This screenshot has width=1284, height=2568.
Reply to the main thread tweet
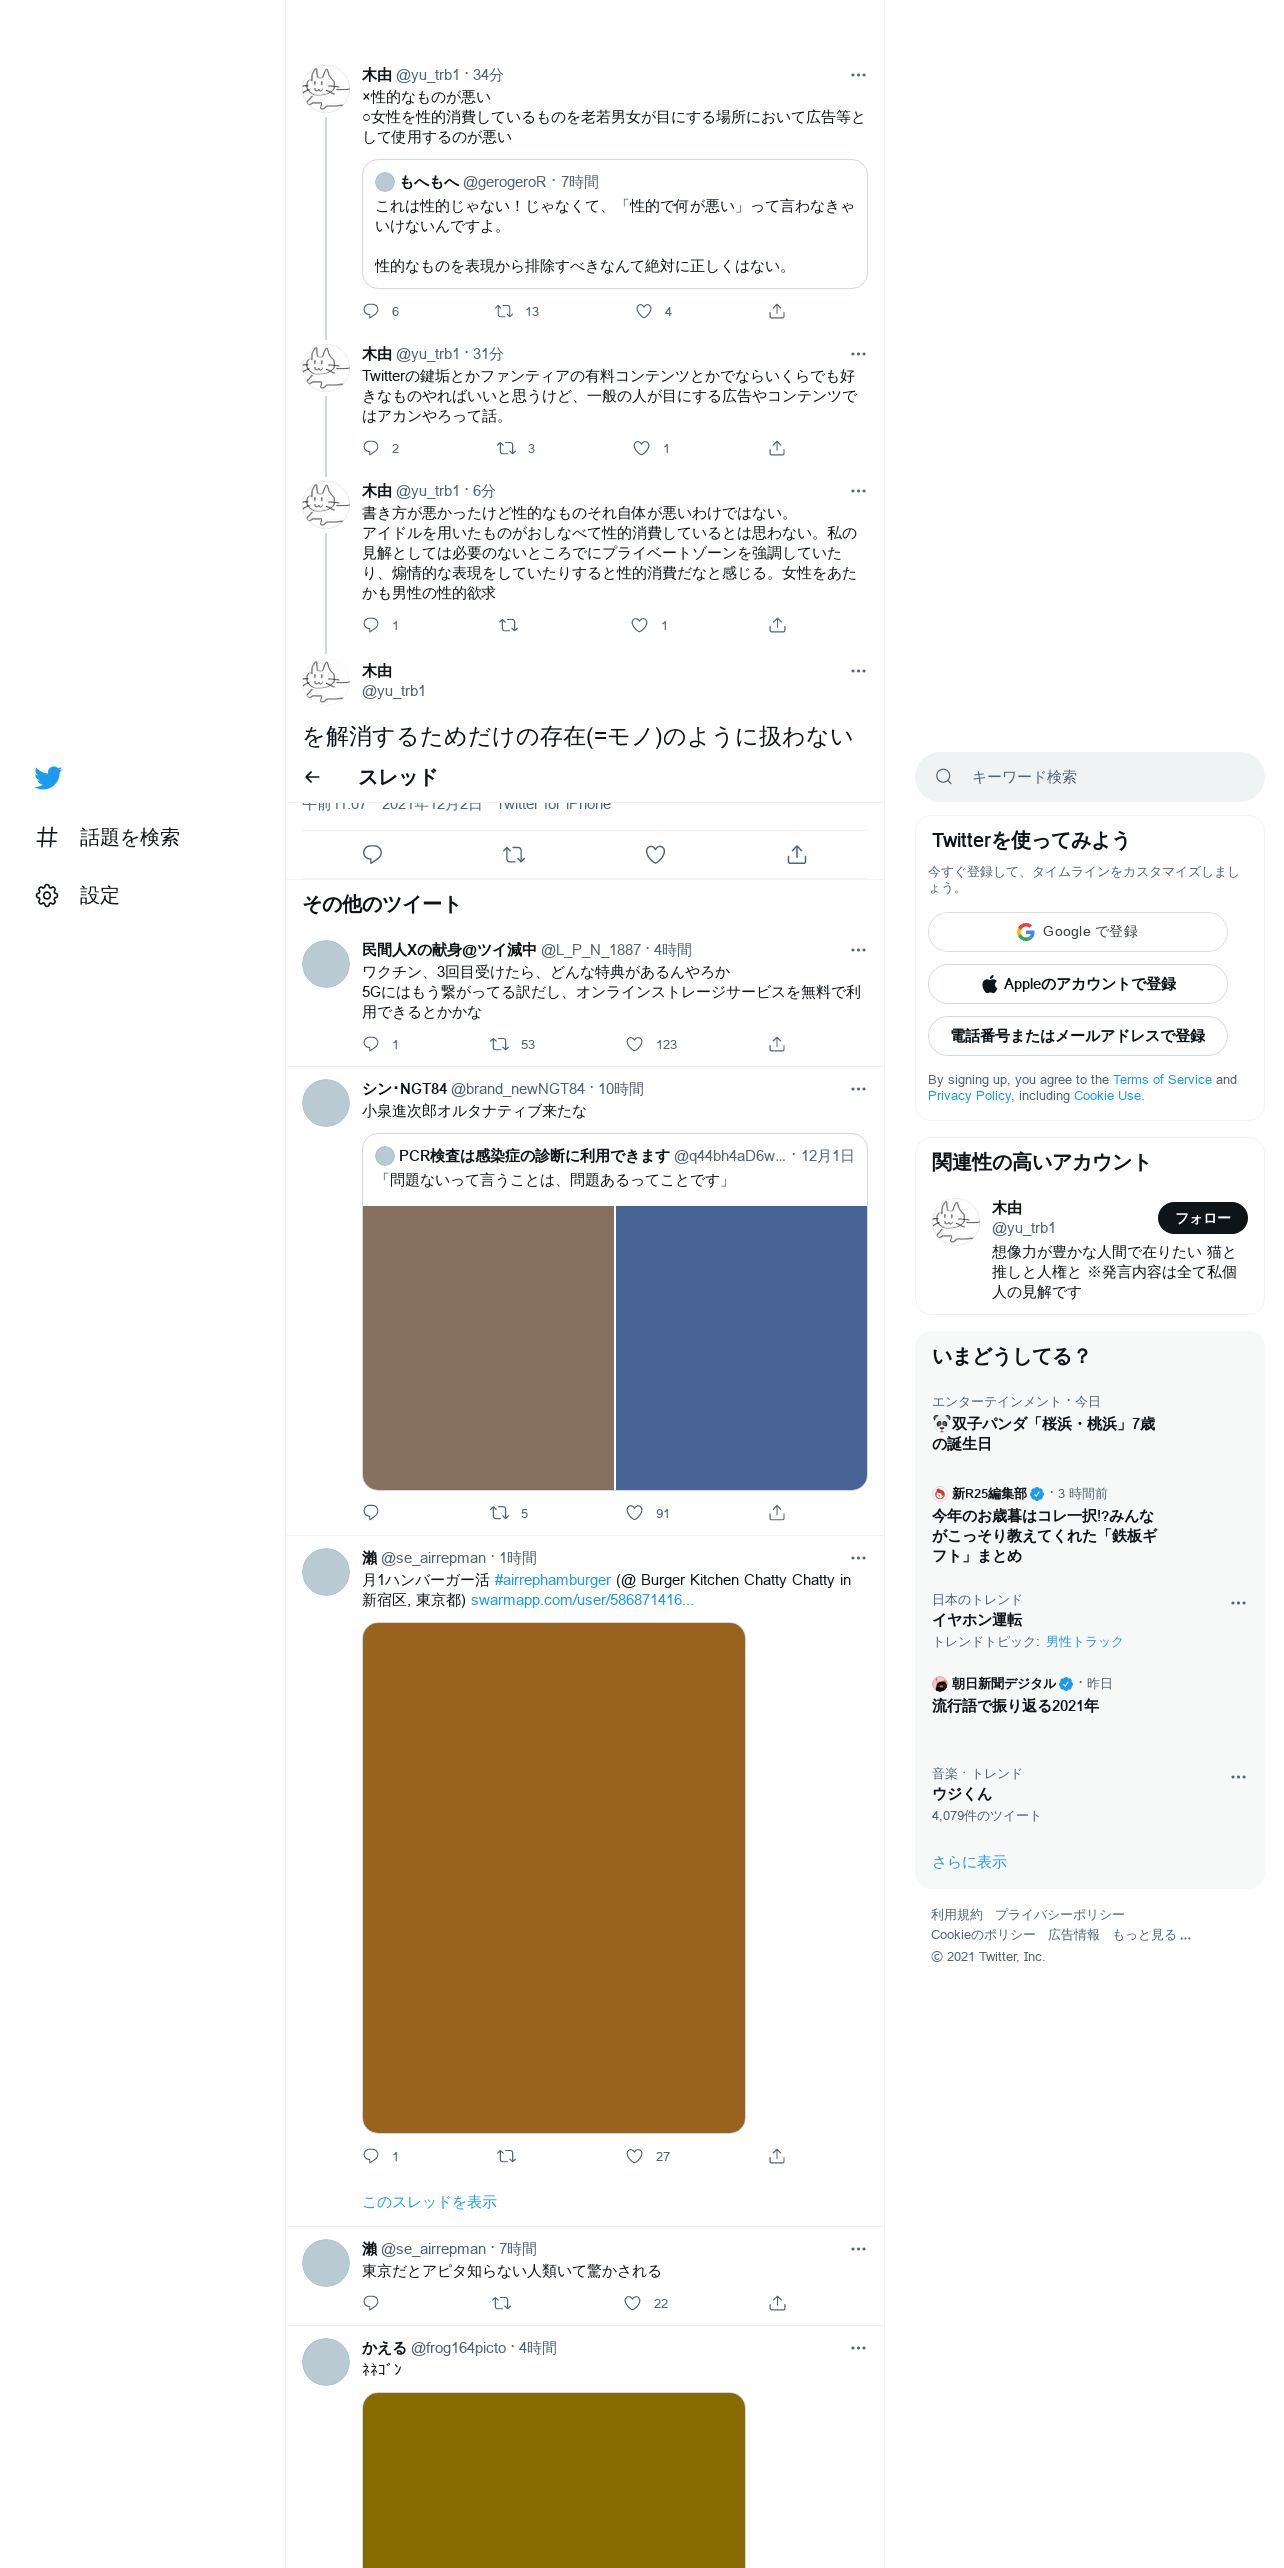pyautogui.click(x=372, y=855)
